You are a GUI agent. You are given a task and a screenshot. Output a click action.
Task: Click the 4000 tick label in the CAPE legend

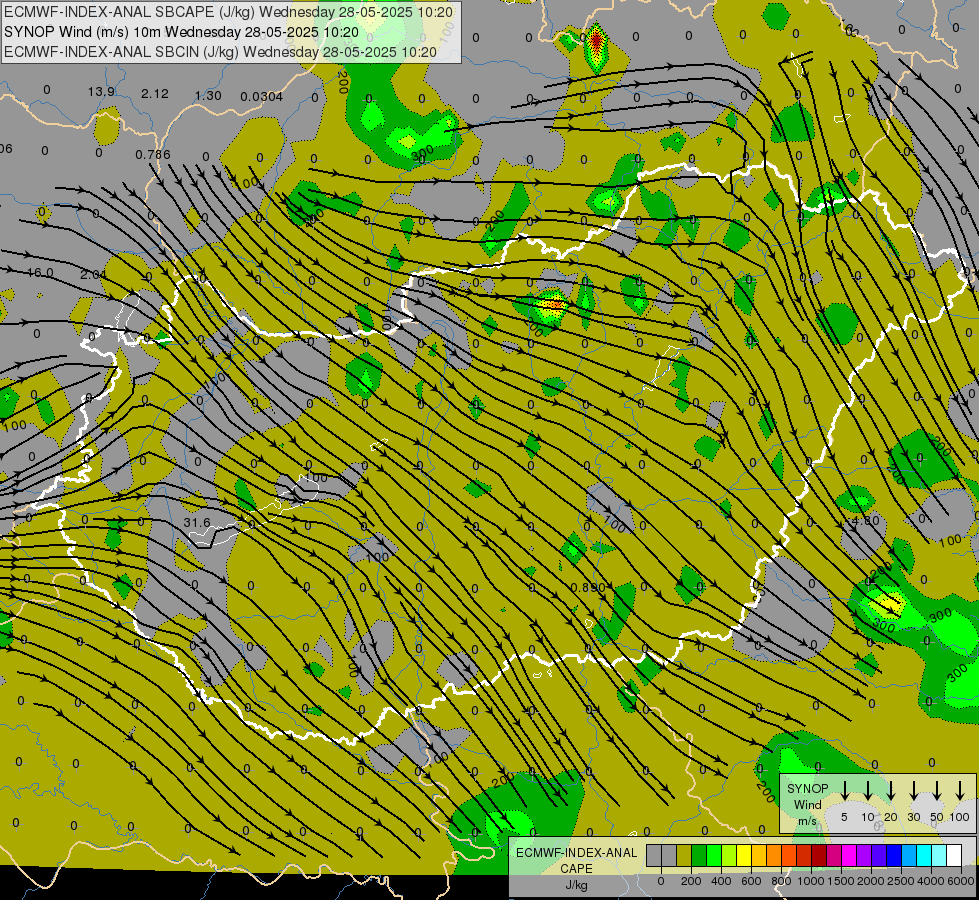click(x=931, y=881)
